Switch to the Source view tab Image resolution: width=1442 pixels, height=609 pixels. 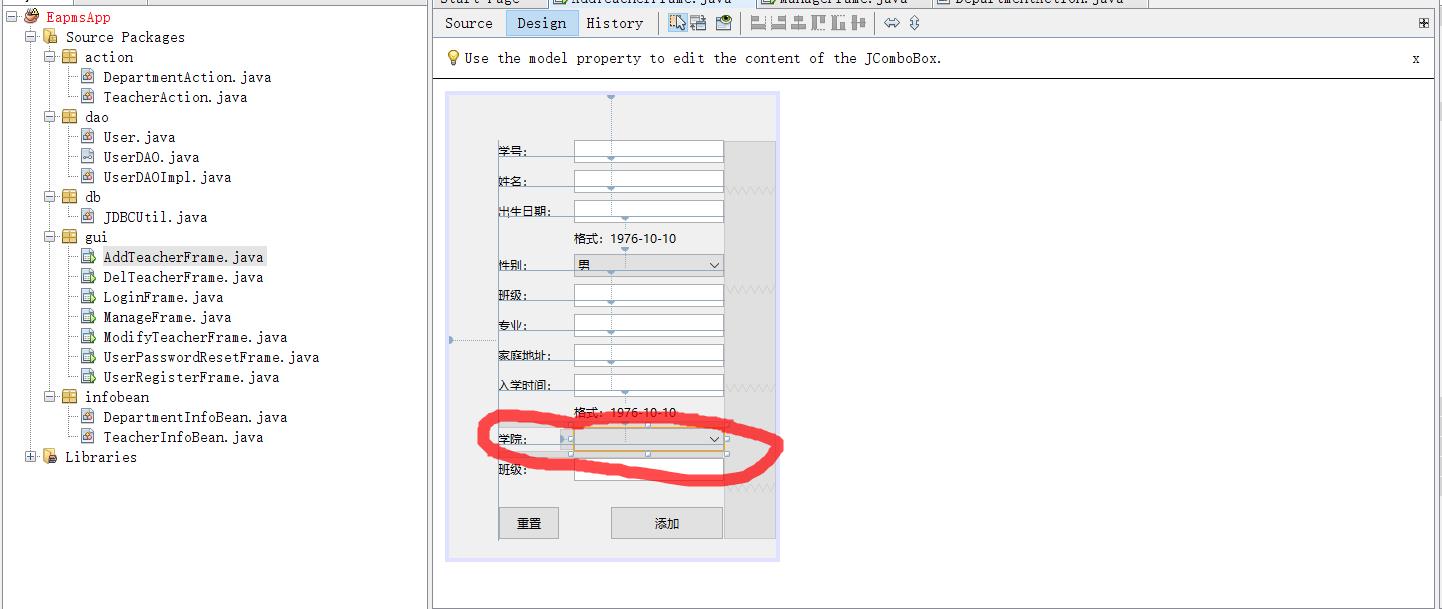469,23
